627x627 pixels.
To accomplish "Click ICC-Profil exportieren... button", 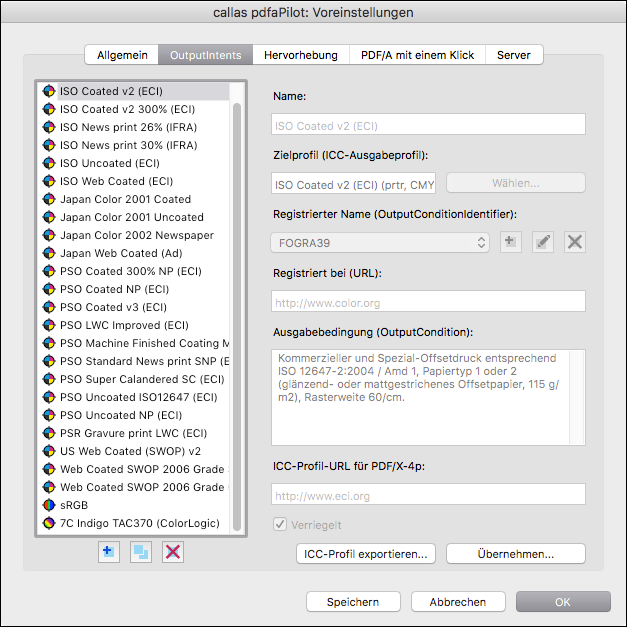I will pos(365,554).
